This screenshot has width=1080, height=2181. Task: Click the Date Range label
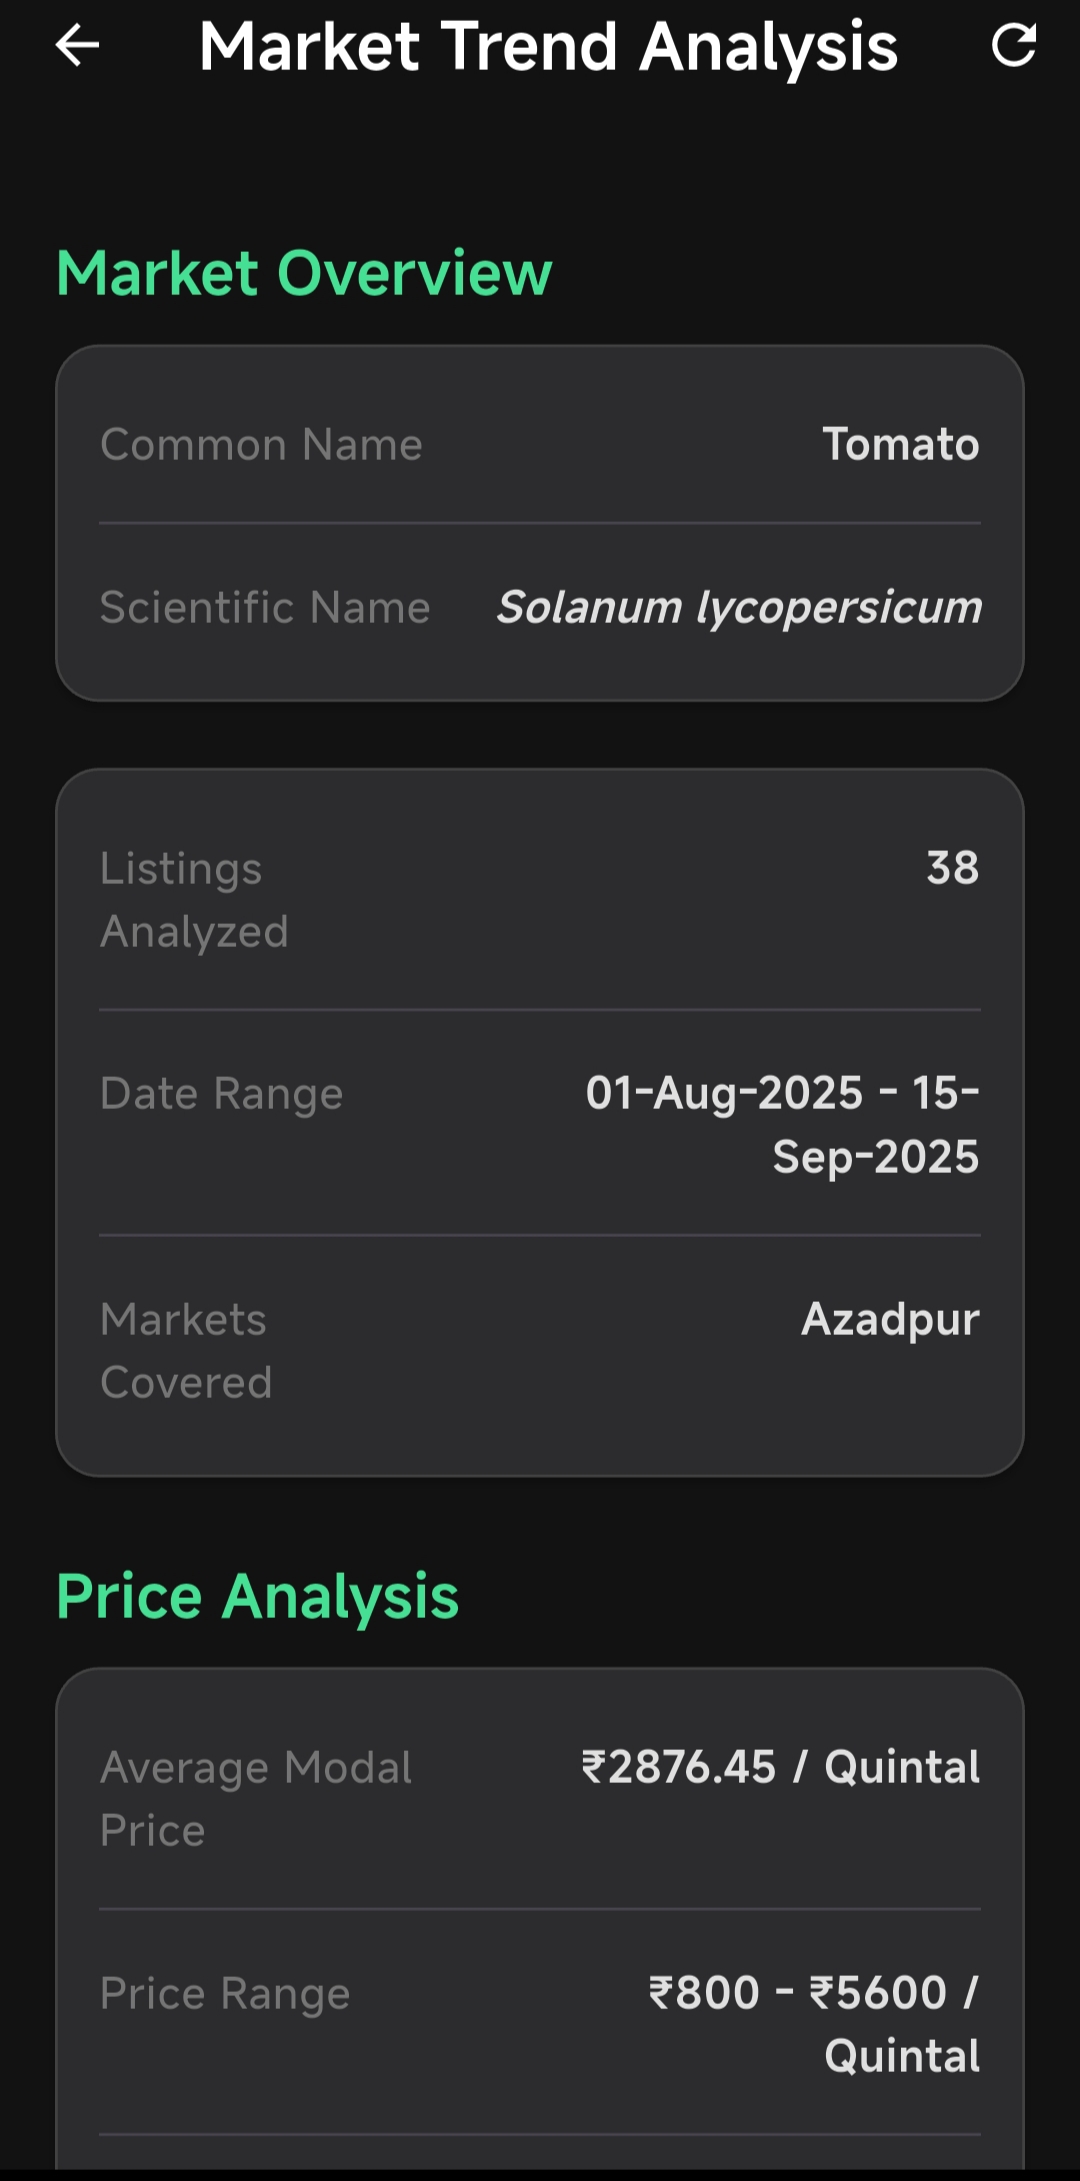click(222, 1094)
